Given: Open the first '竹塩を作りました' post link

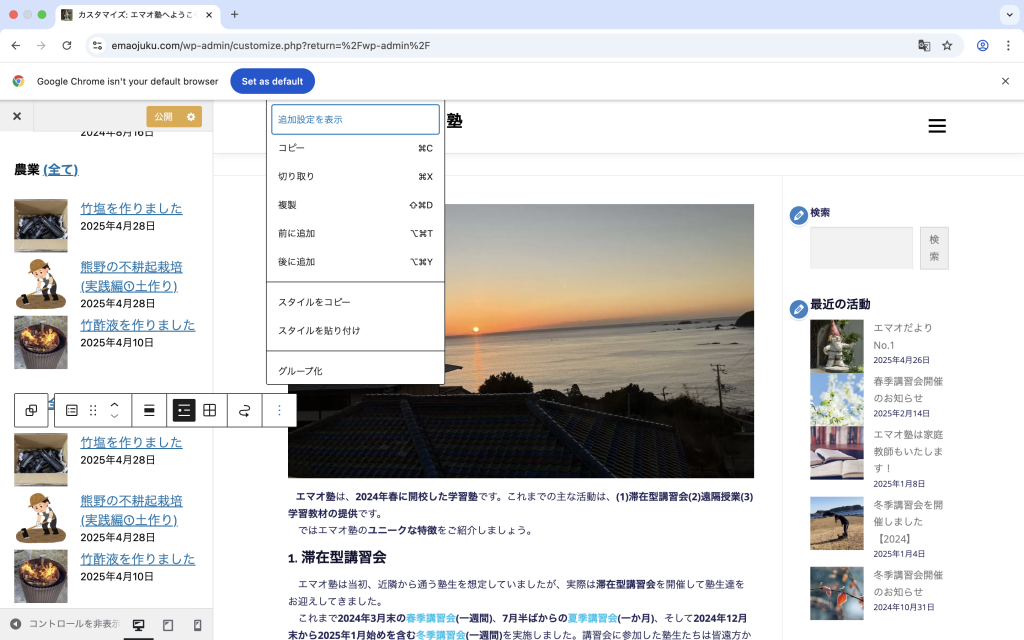Looking at the screenshot, I should point(131,208).
